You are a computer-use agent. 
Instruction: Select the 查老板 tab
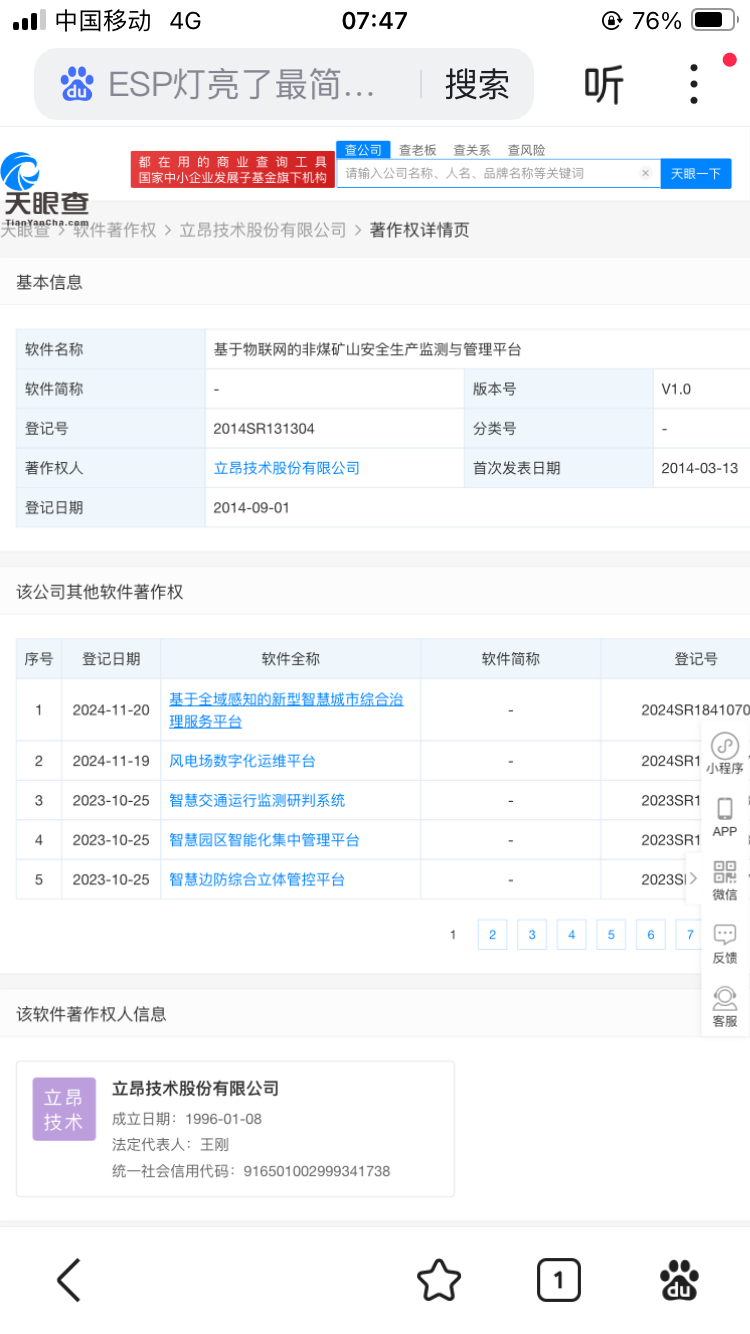click(418, 150)
